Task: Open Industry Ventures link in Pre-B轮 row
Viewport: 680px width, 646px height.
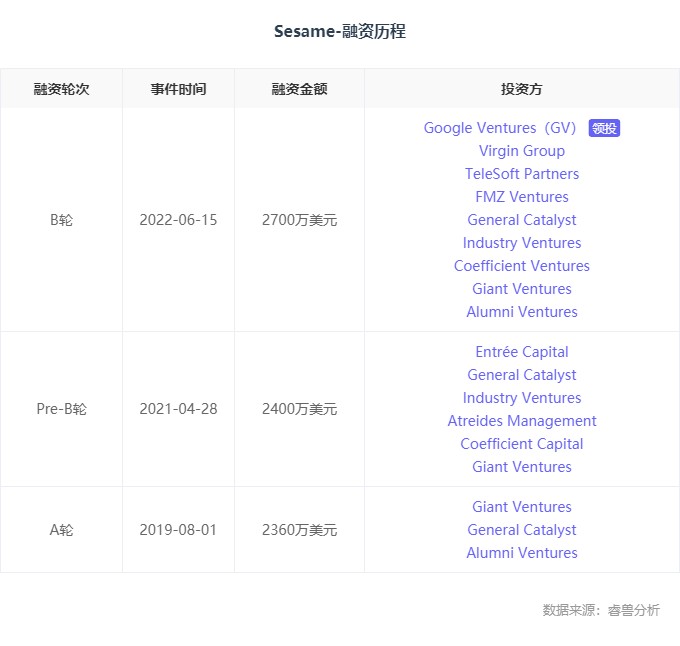Action: pos(522,398)
